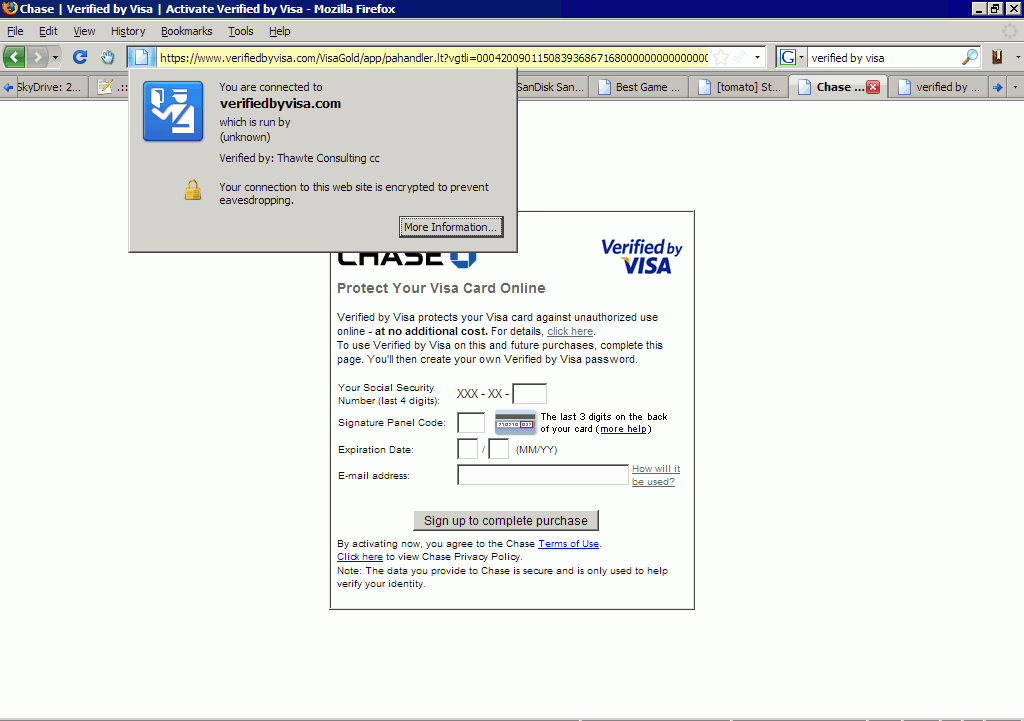Close the Chase tab with red X
1024x721 pixels.
(x=873, y=88)
